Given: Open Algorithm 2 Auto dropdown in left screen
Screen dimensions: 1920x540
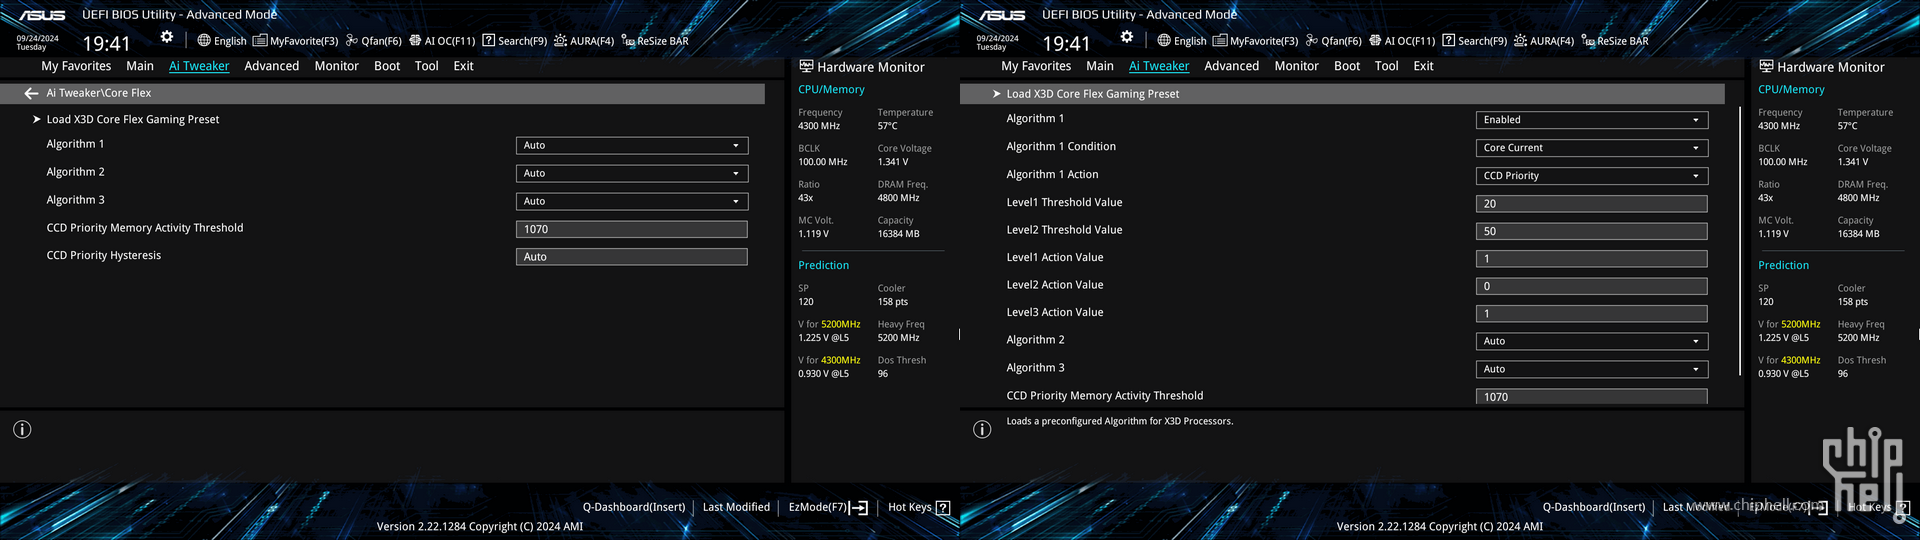Looking at the screenshot, I should (x=632, y=173).
